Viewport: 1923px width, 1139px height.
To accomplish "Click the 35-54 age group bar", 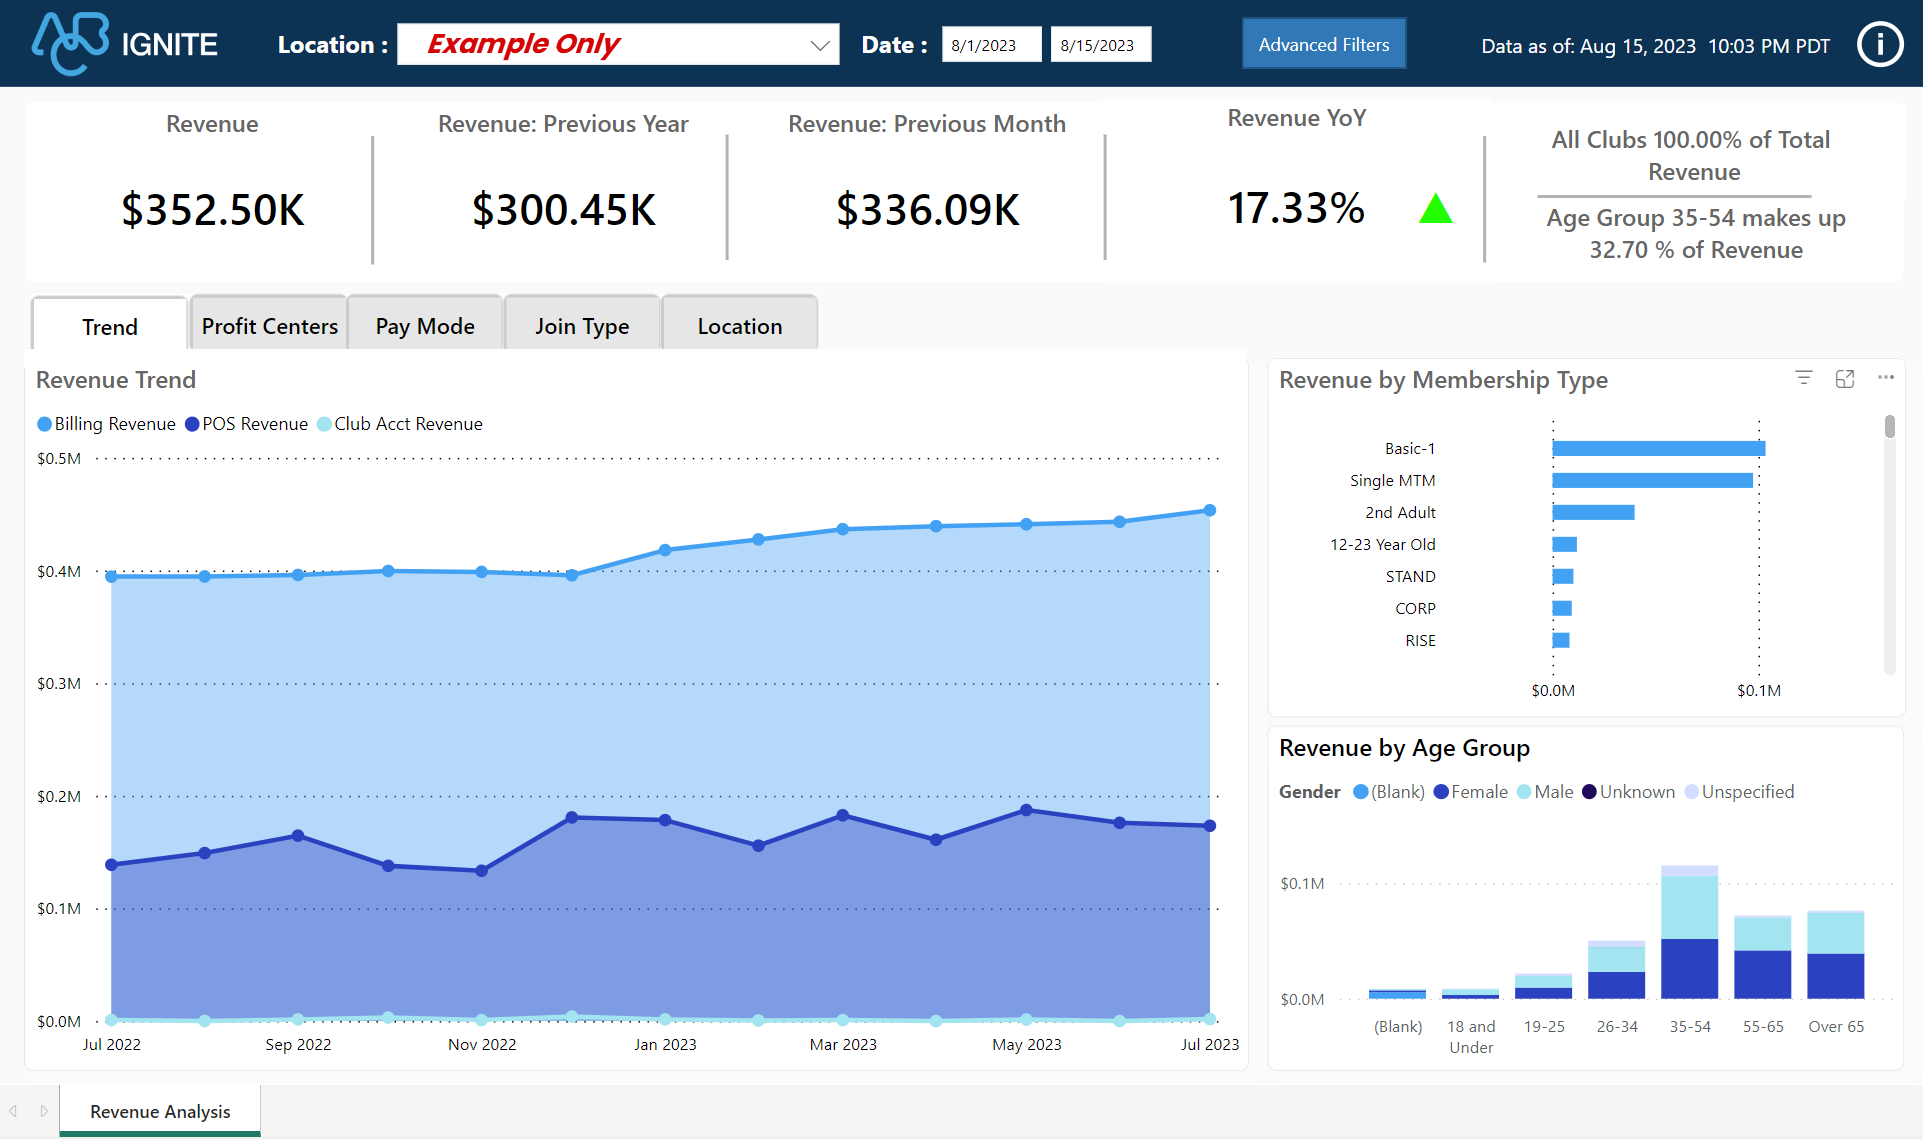I will pyautogui.click(x=1690, y=932).
